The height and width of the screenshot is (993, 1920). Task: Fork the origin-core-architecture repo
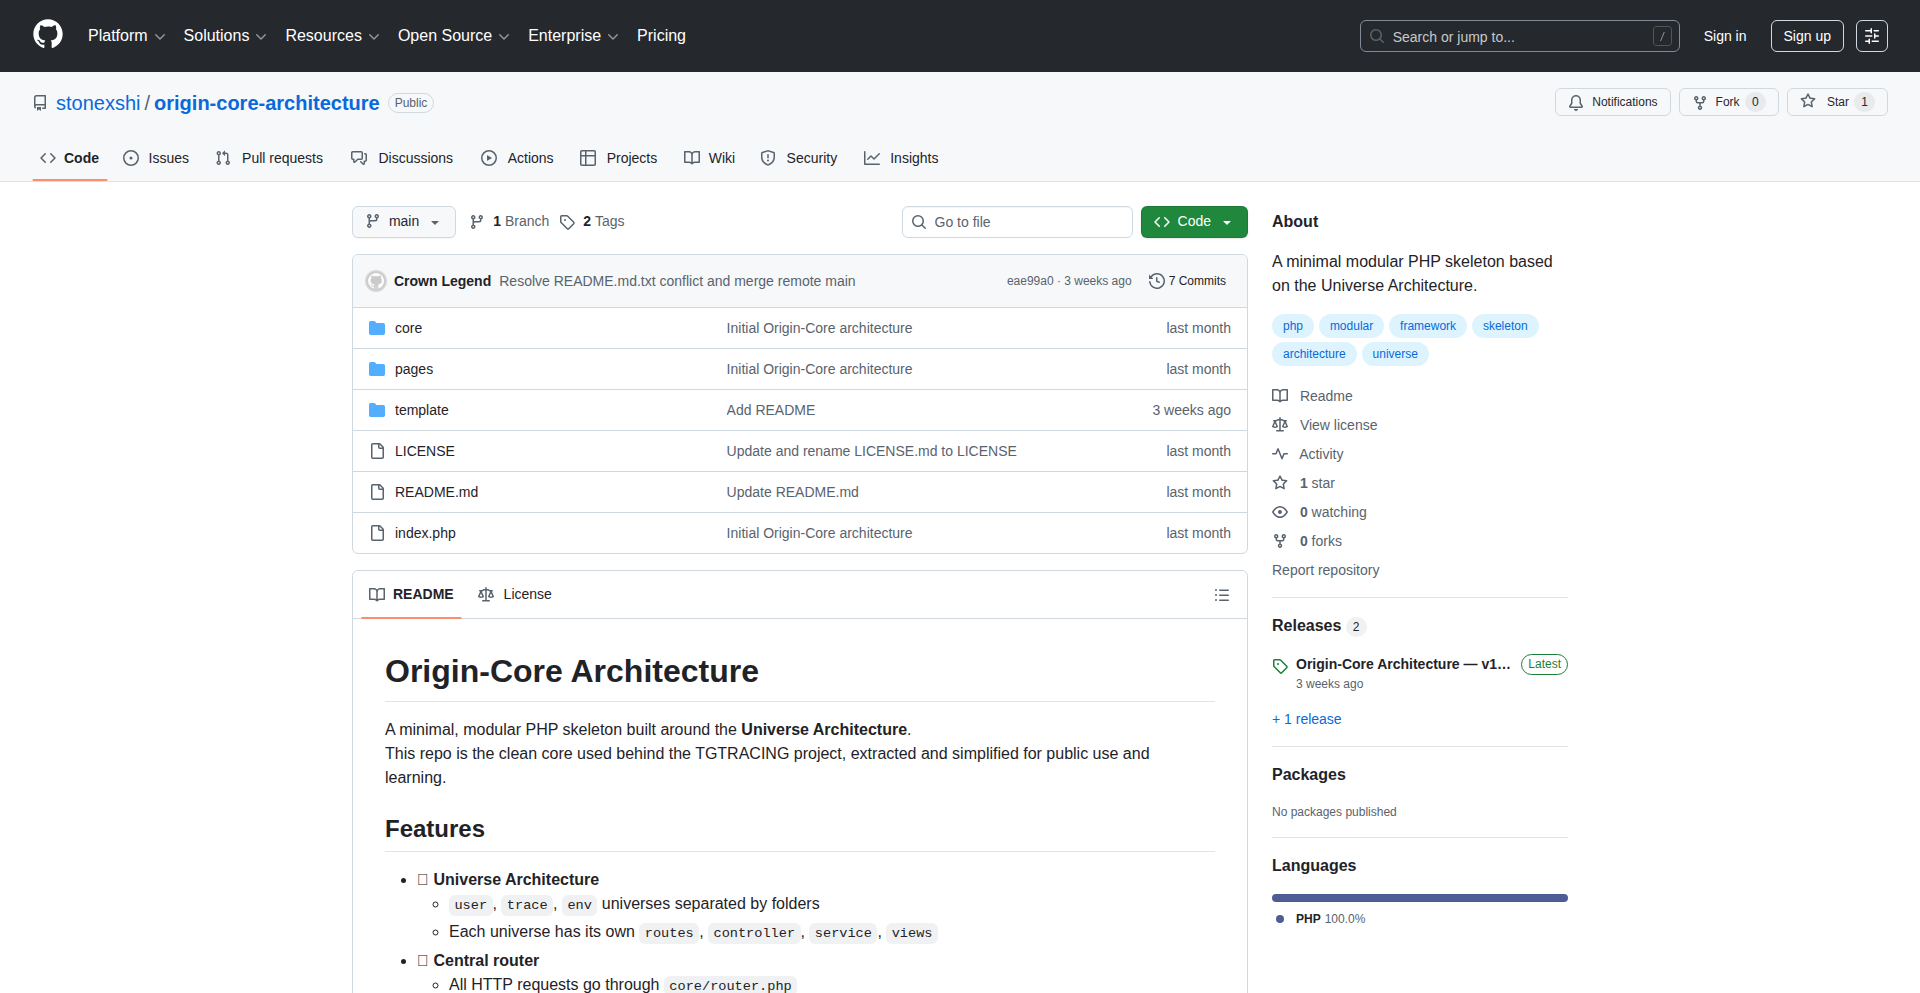tap(1717, 102)
